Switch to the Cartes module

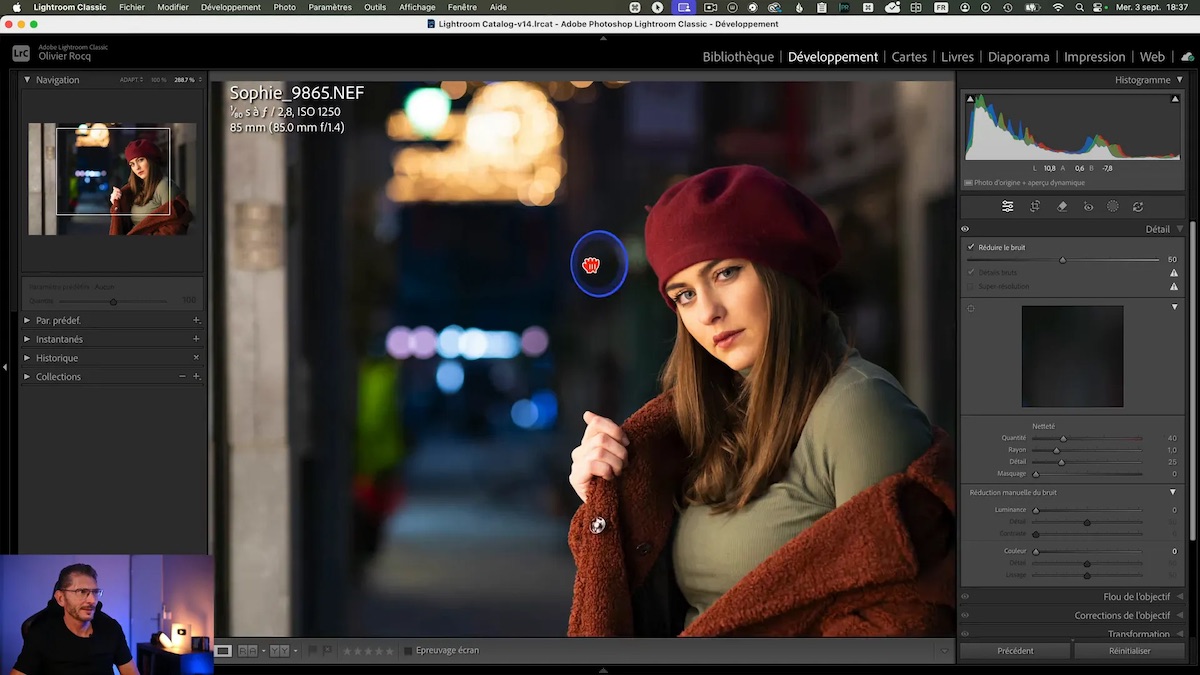pos(909,57)
